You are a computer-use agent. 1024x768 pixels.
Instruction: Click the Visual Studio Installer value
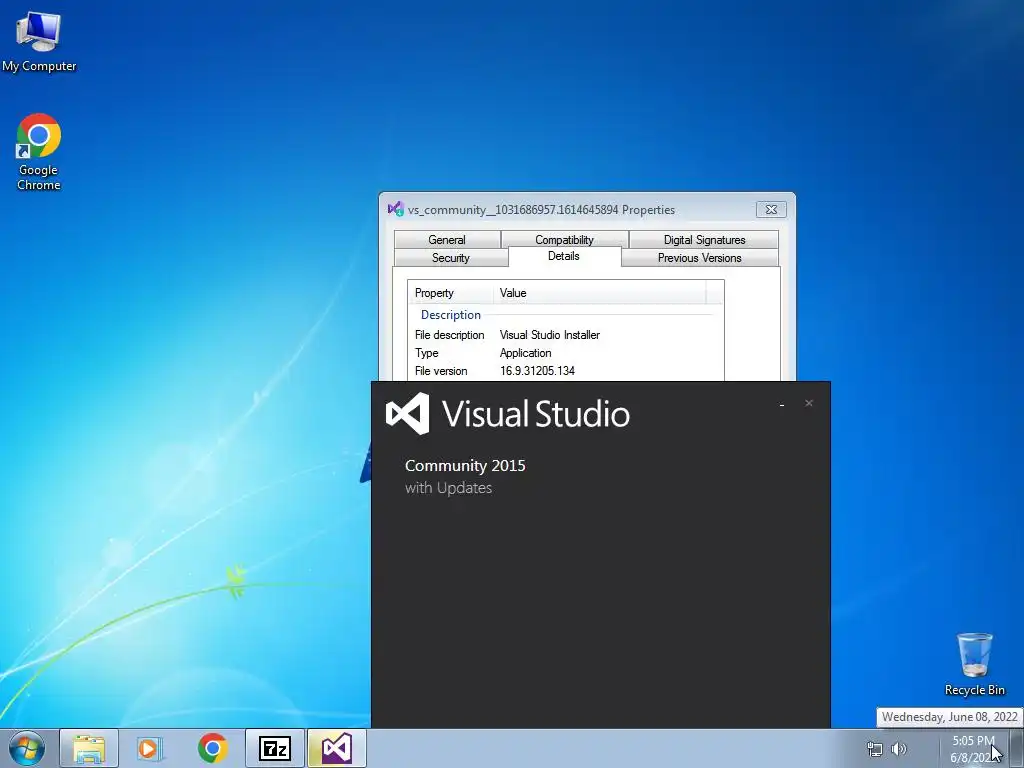549,334
